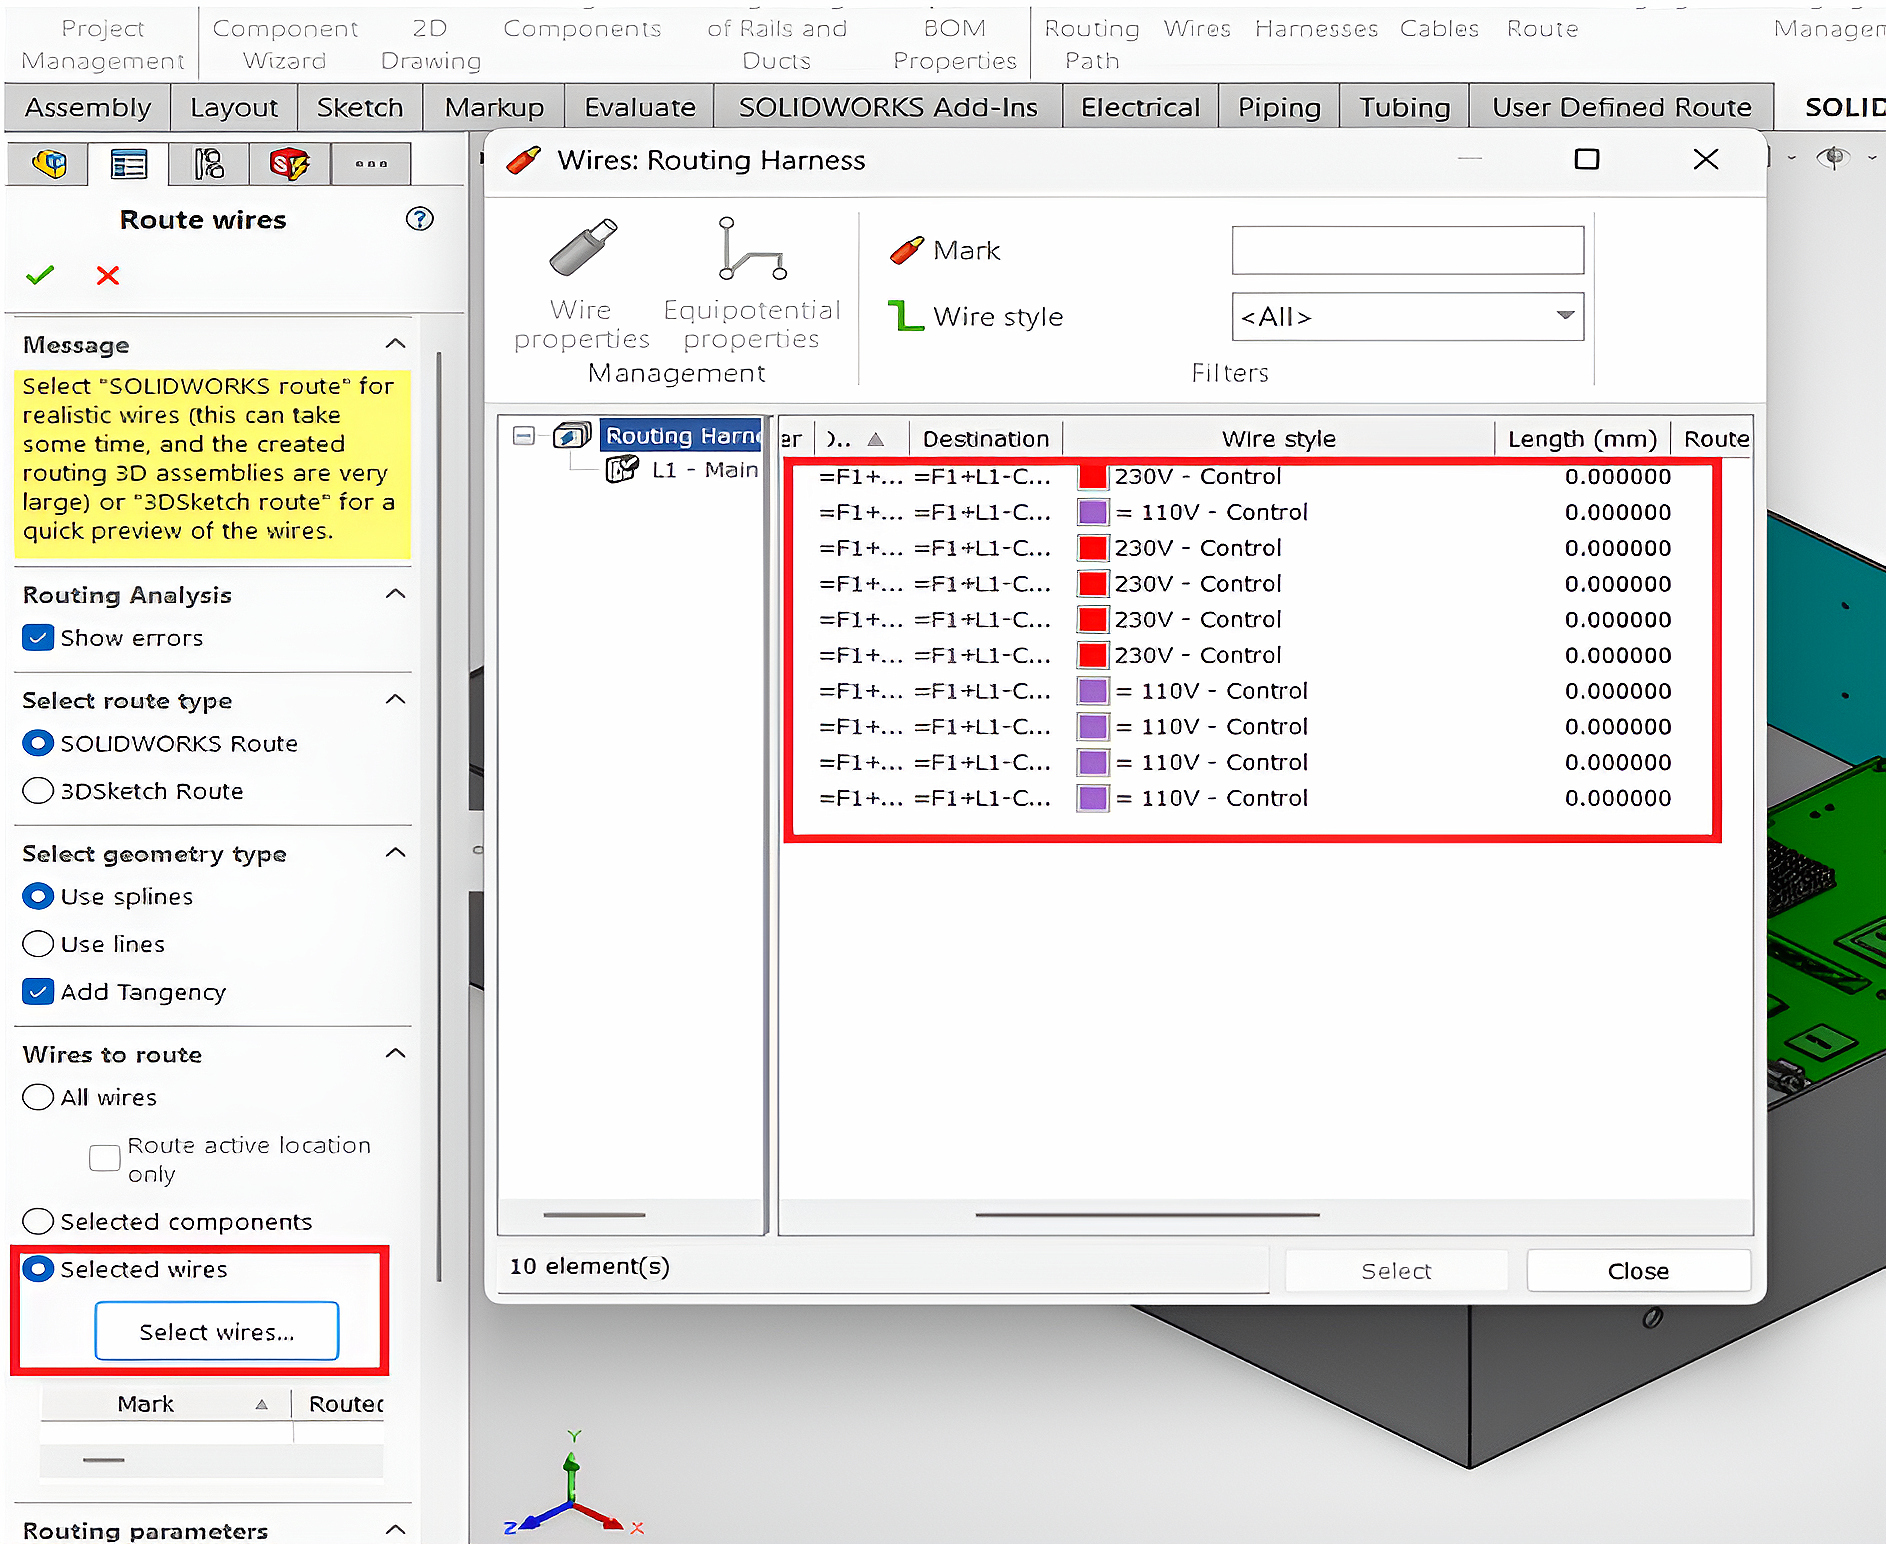Viewport: 1886px width, 1544px height.
Task: Open Wire properties in Management group
Action: pyautogui.click(x=582, y=284)
